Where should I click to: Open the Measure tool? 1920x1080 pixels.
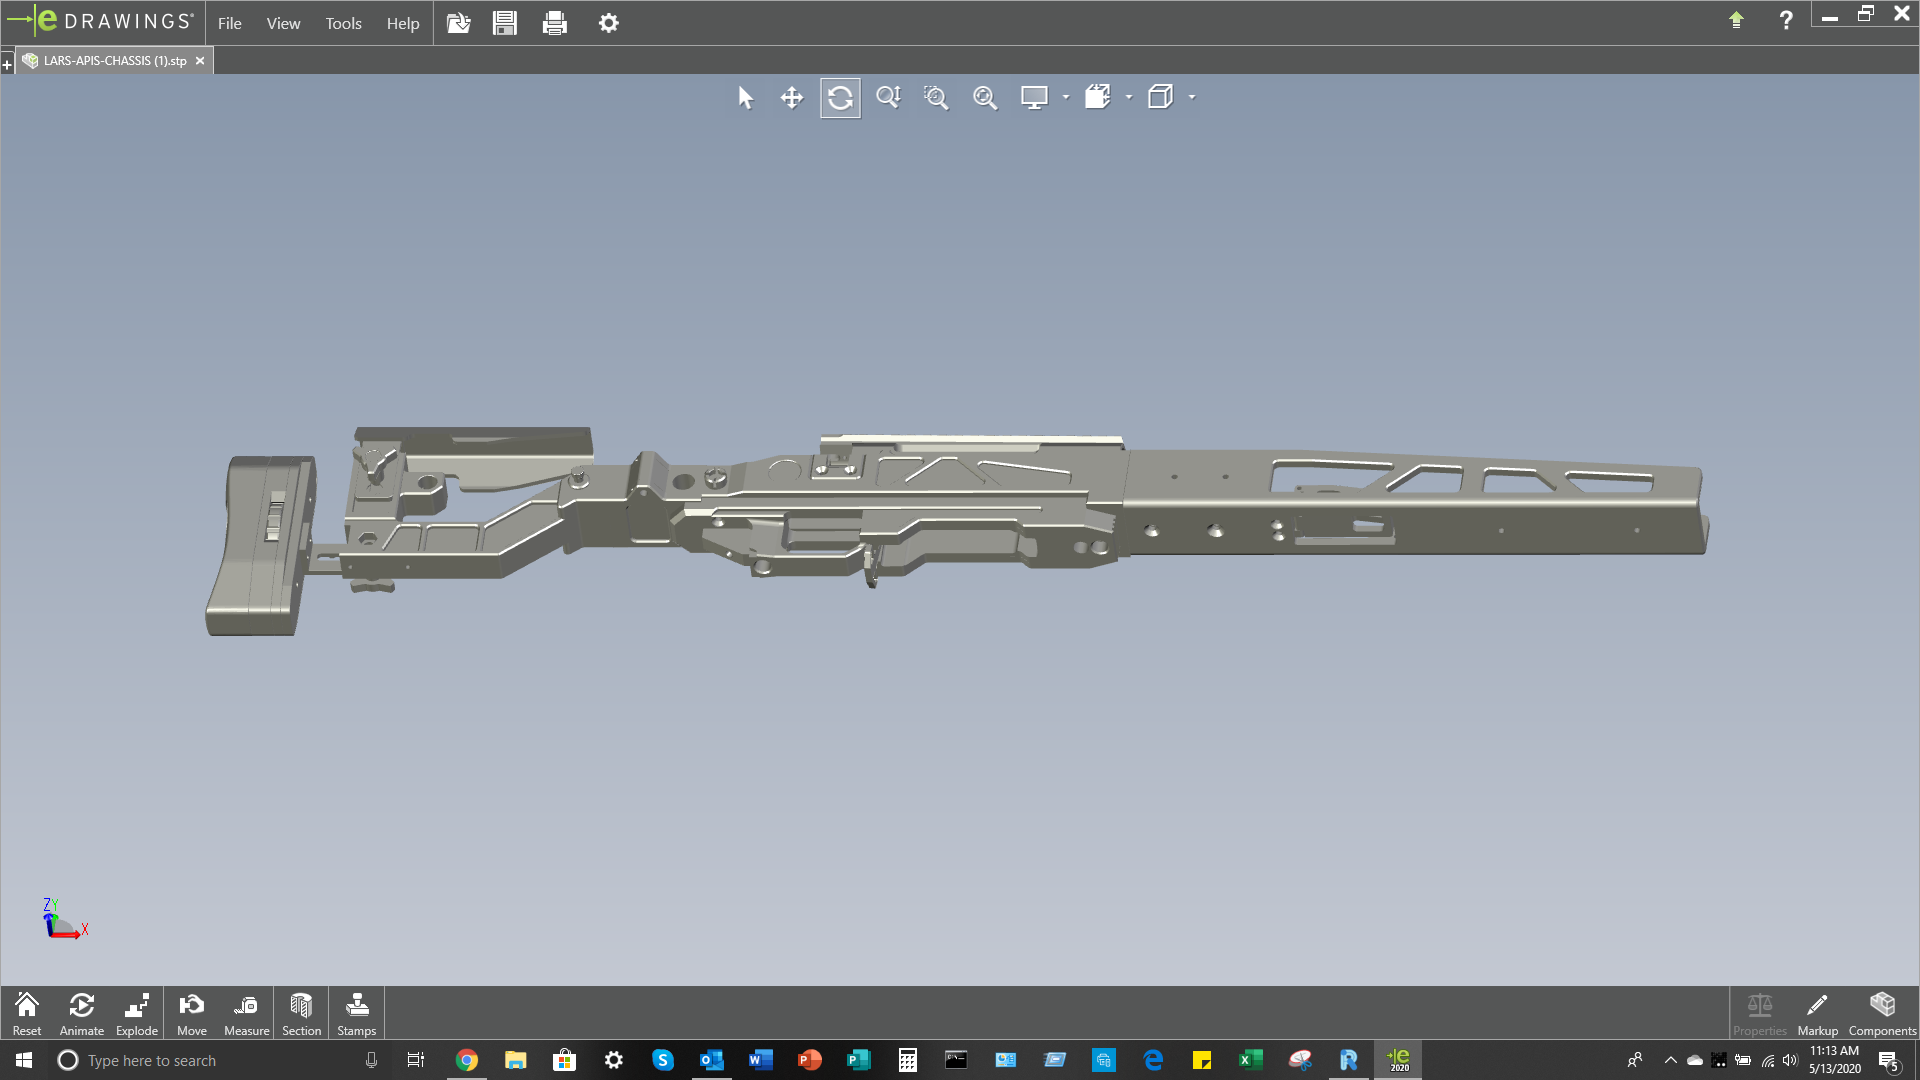(246, 1013)
